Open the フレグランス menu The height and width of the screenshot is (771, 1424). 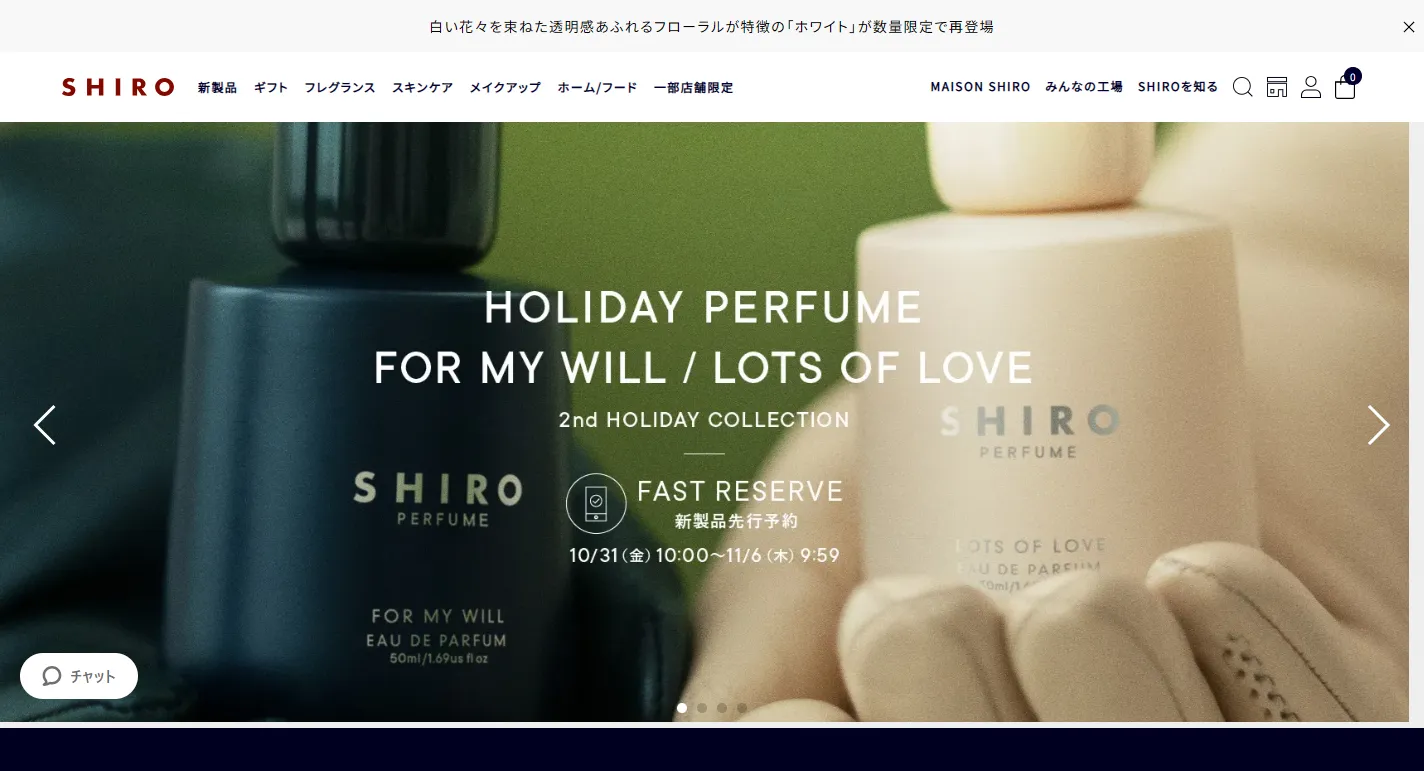[x=340, y=88]
